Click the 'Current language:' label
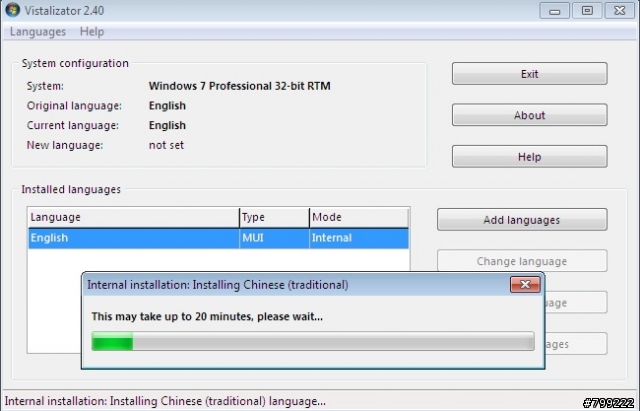 tap(73, 125)
